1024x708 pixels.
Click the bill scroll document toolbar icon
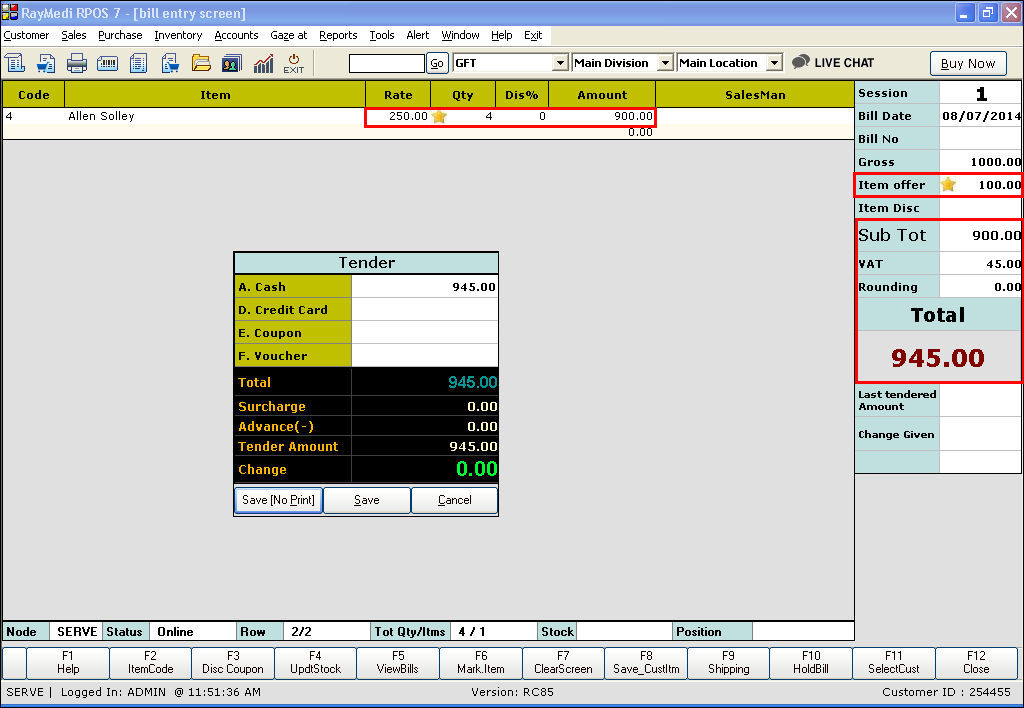pos(14,63)
